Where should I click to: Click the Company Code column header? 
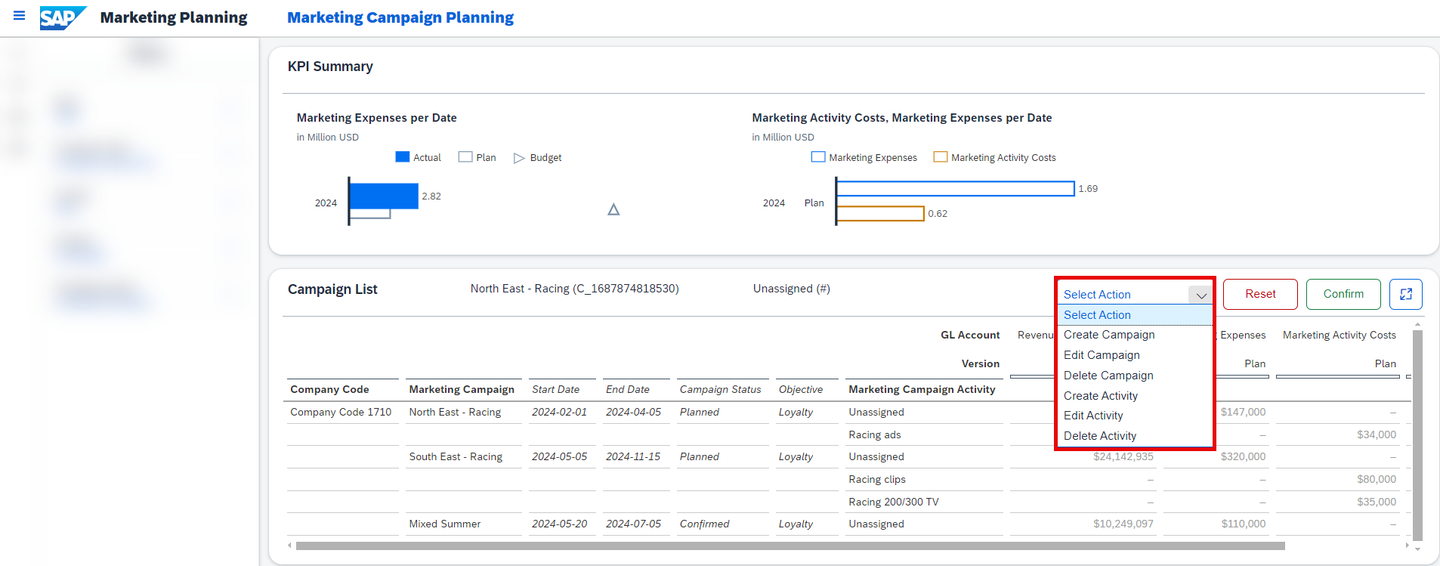click(x=329, y=390)
